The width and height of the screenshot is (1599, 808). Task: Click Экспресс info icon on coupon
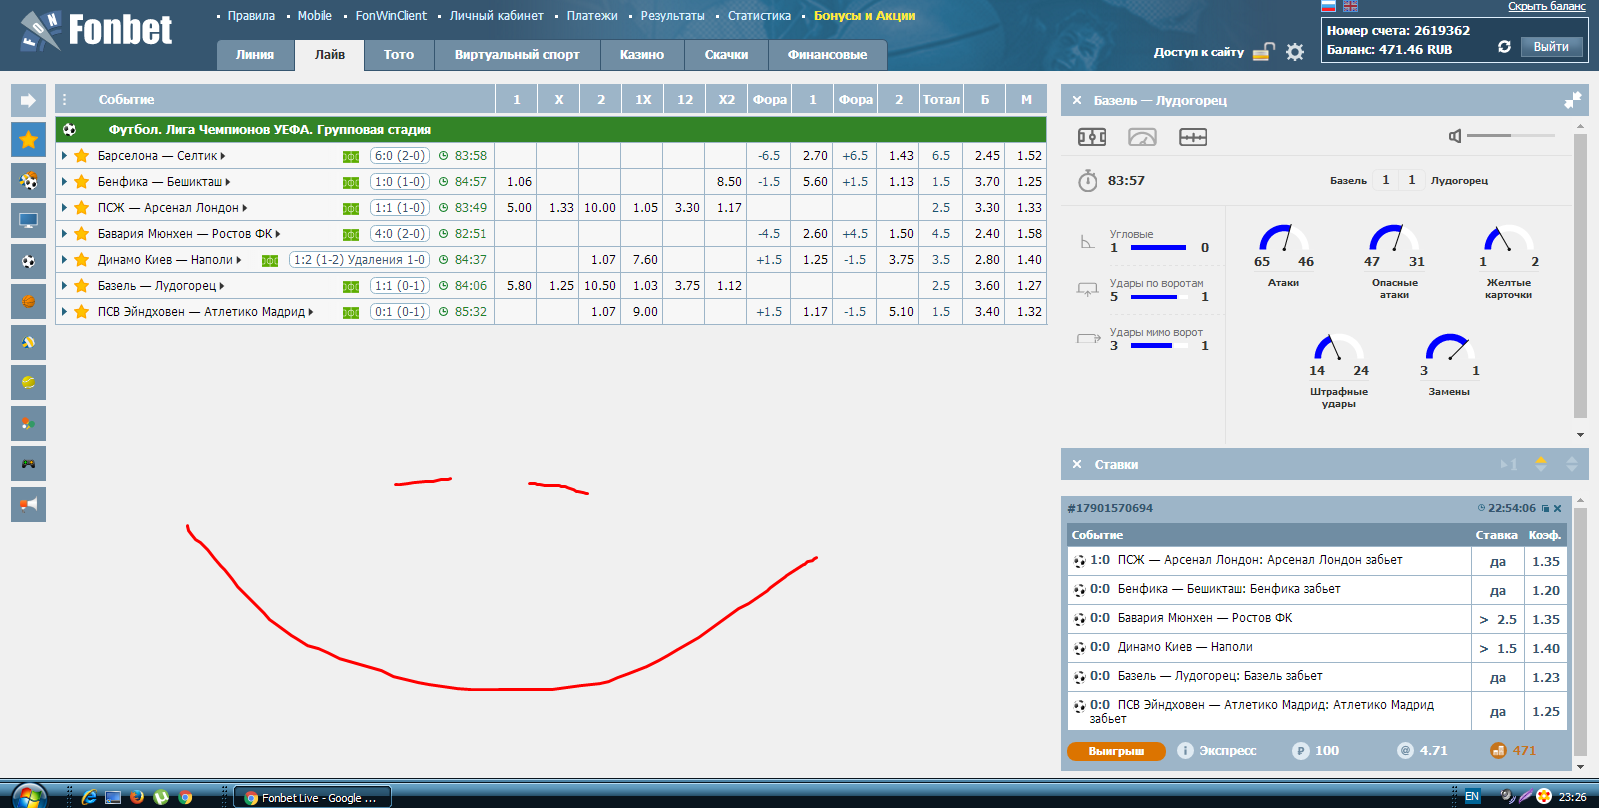(x=1185, y=750)
